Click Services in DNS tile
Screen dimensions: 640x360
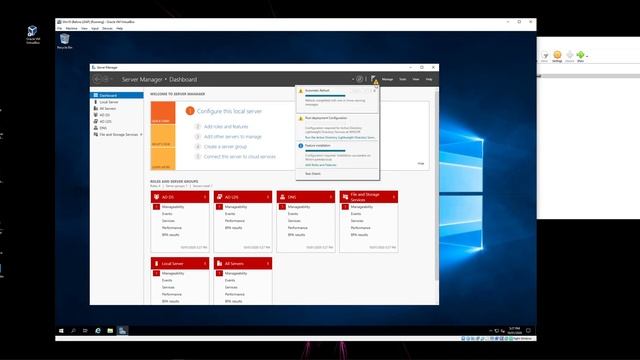294,221
